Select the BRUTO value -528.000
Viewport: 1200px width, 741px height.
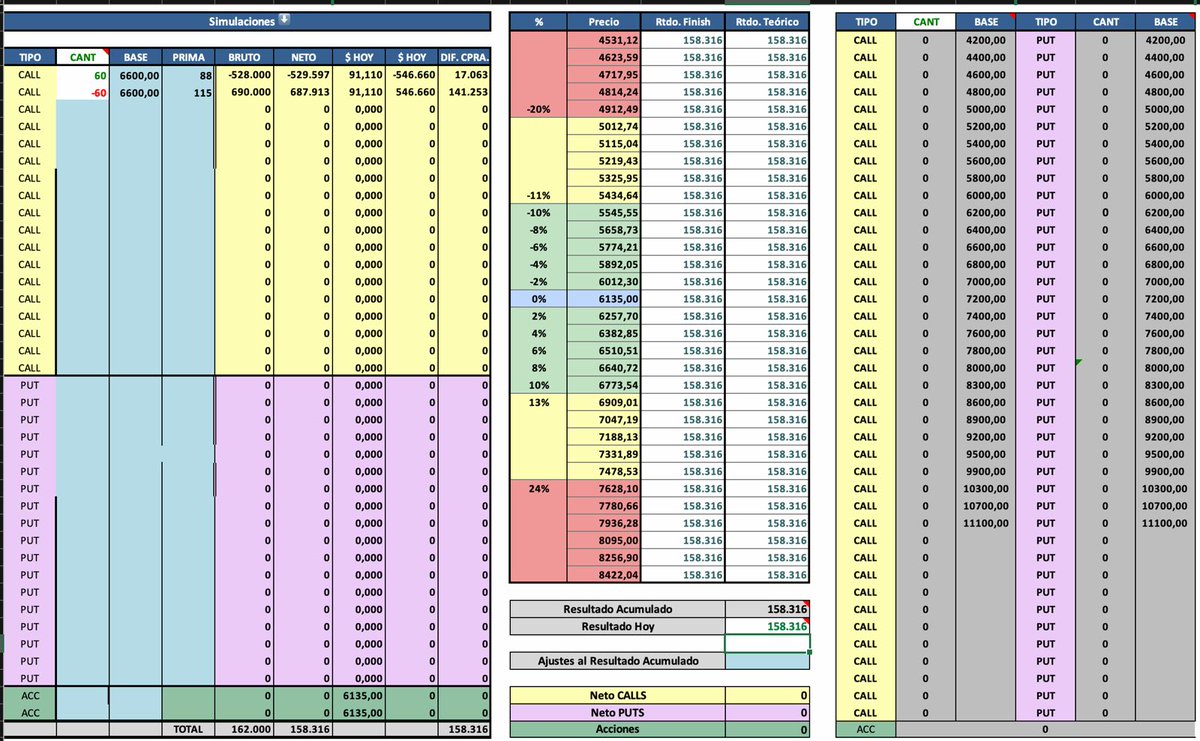tap(244, 74)
